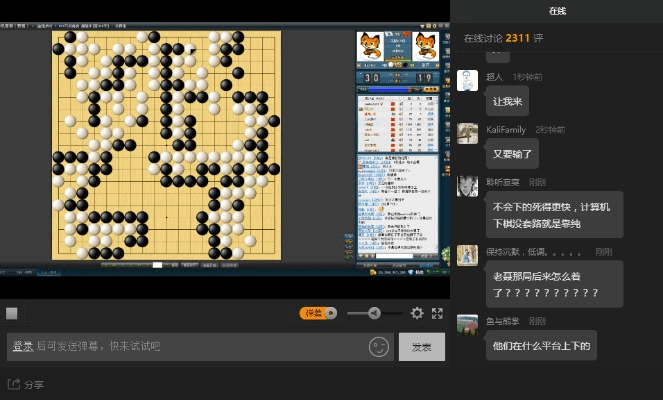
Task: Select the 在线 tab header
Action: 557,11
